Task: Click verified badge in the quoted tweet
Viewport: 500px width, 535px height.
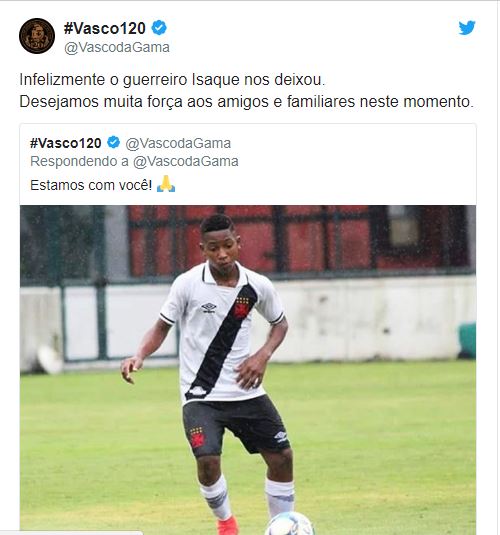Action: [x=114, y=143]
